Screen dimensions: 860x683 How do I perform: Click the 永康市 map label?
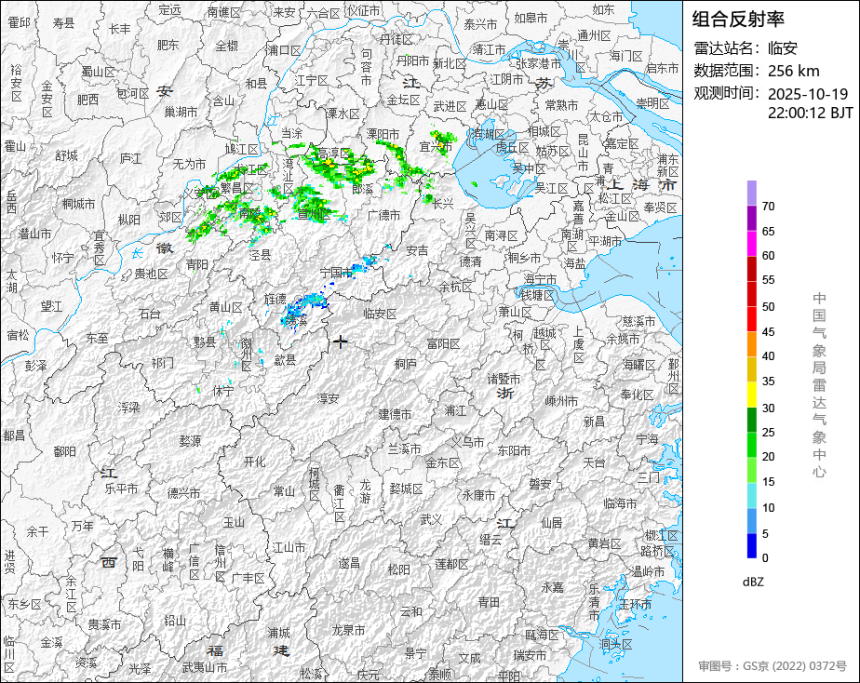click(479, 495)
